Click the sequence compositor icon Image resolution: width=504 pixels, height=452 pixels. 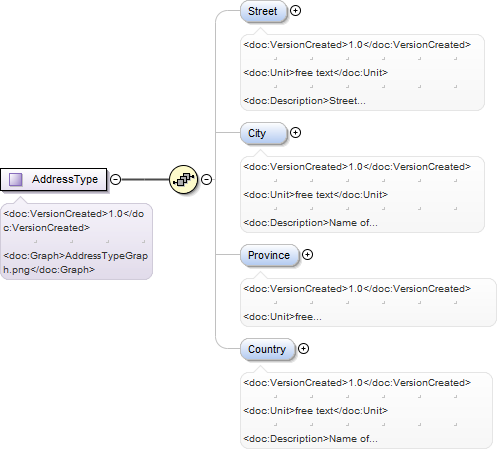pyautogui.click(x=183, y=179)
